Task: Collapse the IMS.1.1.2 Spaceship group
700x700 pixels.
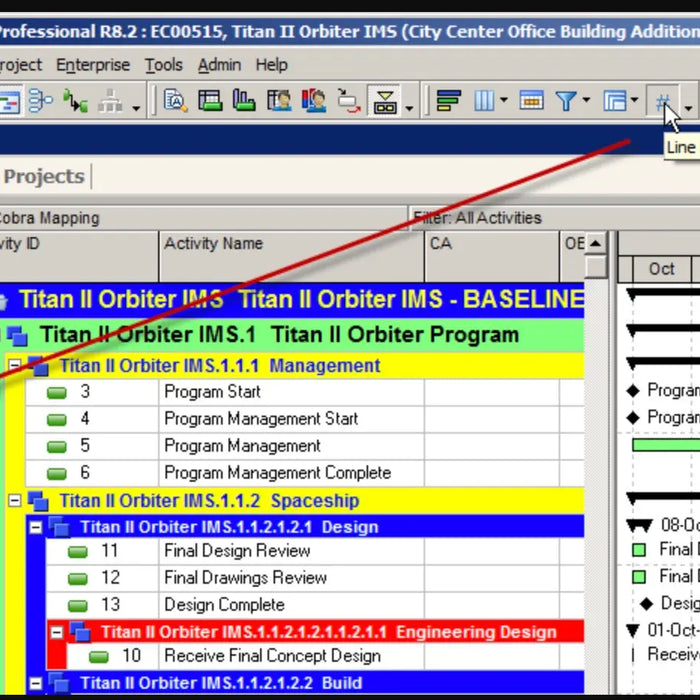Action: pos(15,501)
